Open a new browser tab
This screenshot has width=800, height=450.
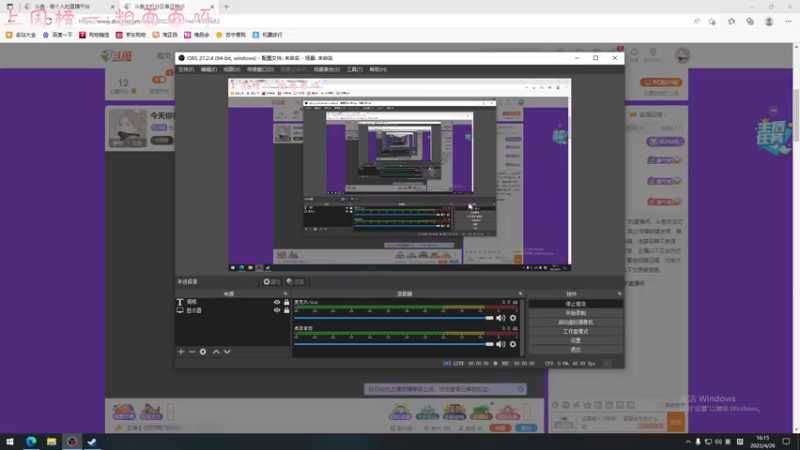[226, 7]
